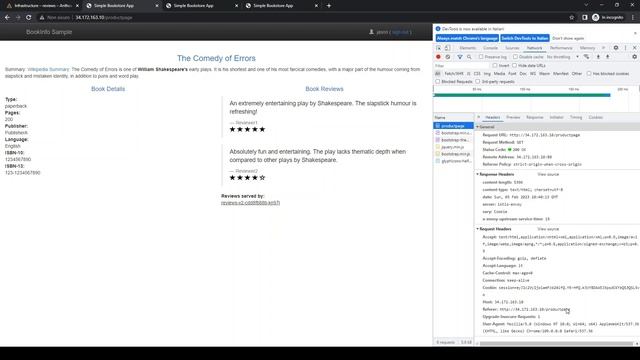This screenshot has height=360, width=640.
Task: Show more DevTools tabs with chevron
Action: (x=604, y=48)
